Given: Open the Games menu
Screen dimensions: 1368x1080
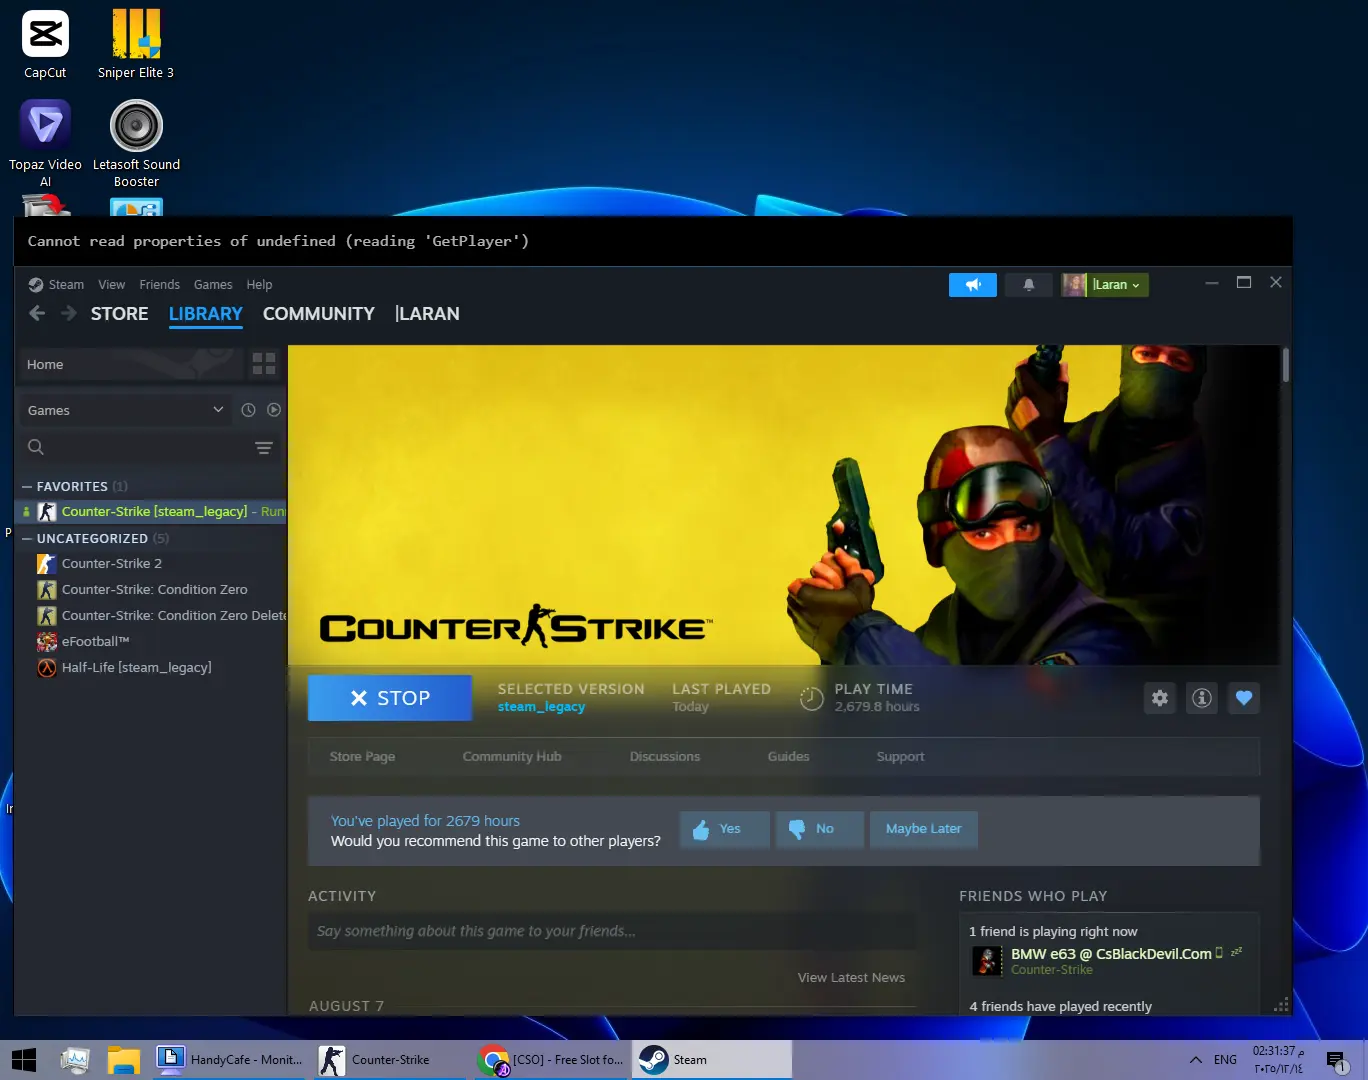Looking at the screenshot, I should click(213, 285).
